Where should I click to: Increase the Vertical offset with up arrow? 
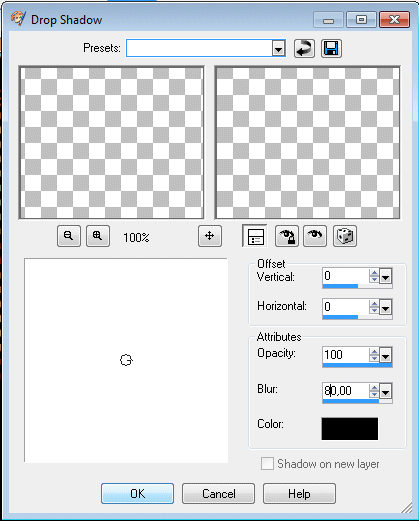374,273
